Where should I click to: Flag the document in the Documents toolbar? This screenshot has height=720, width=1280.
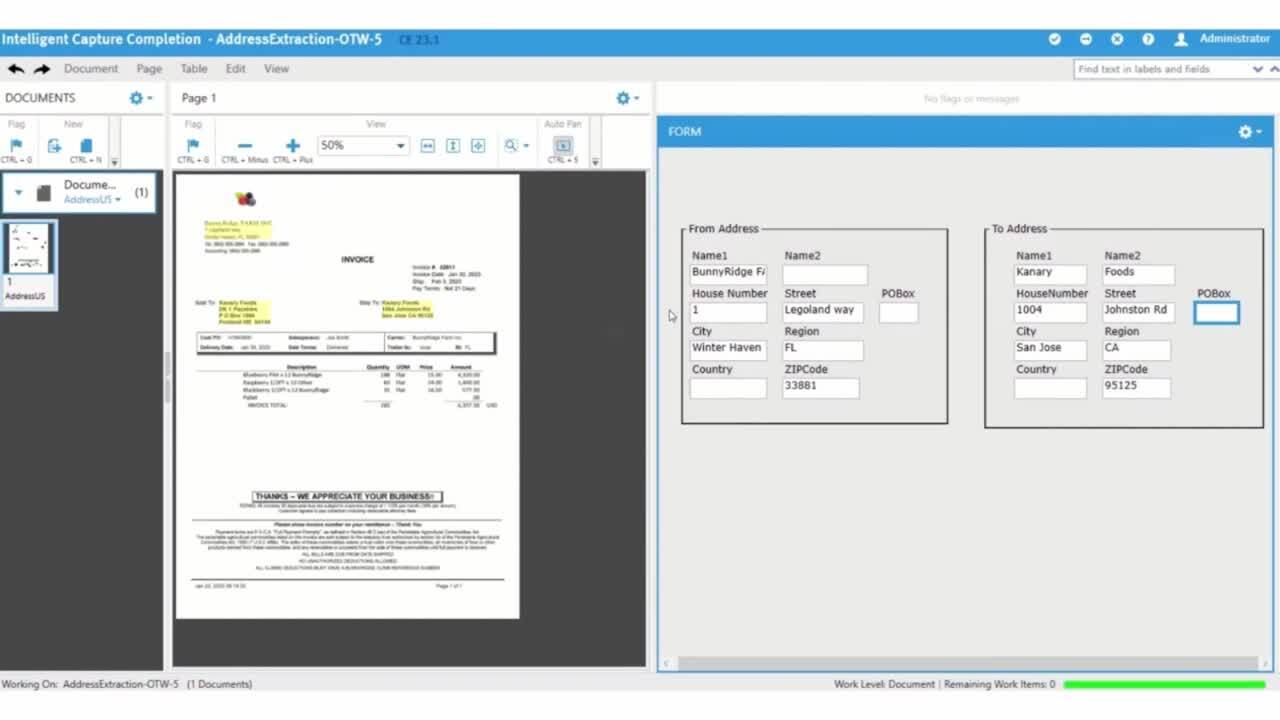pos(16,146)
